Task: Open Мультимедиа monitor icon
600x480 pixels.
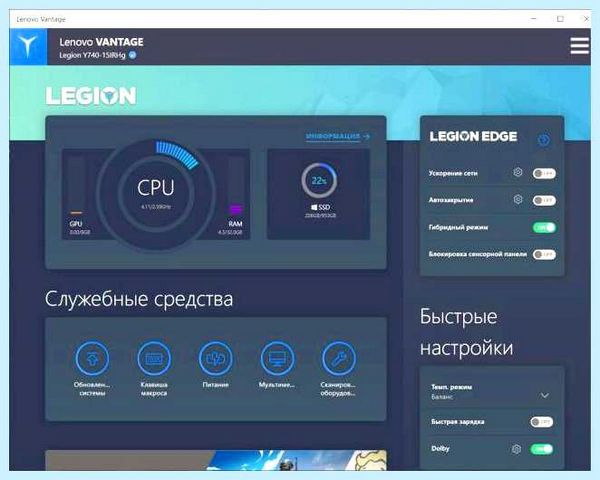Action: [277, 358]
